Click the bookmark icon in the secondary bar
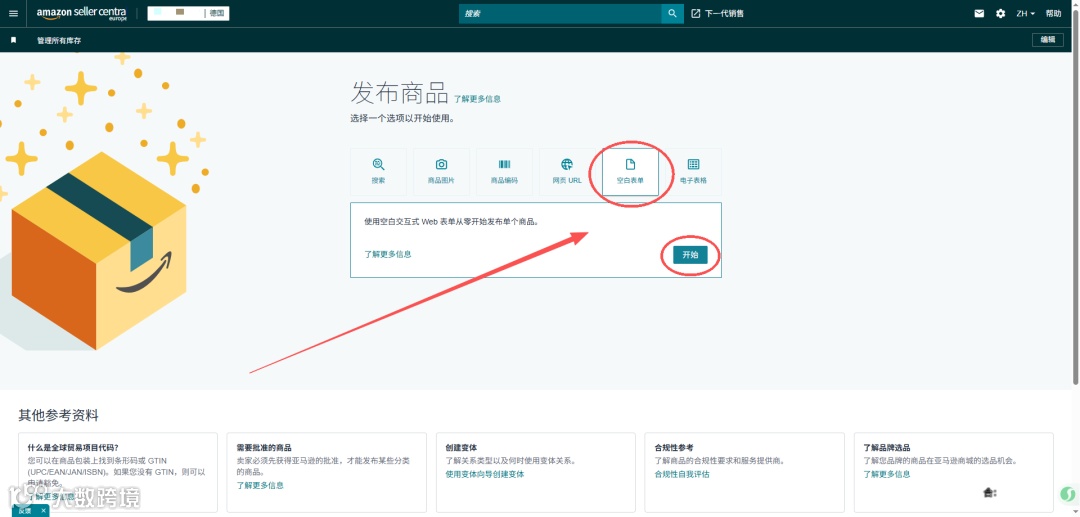The image size is (1080, 517). pyautogui.click(x=13, y=41)
